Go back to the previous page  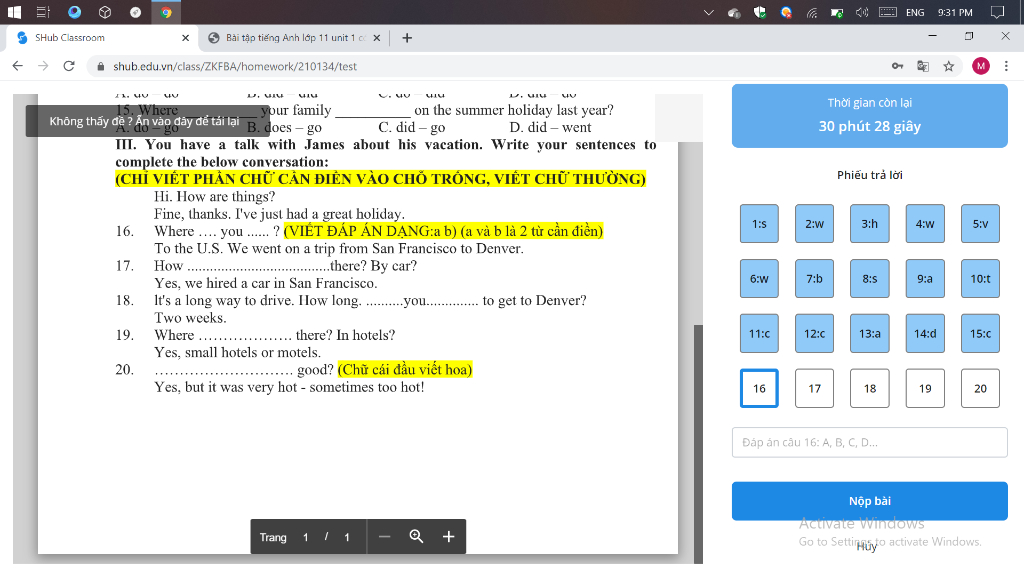18,66
